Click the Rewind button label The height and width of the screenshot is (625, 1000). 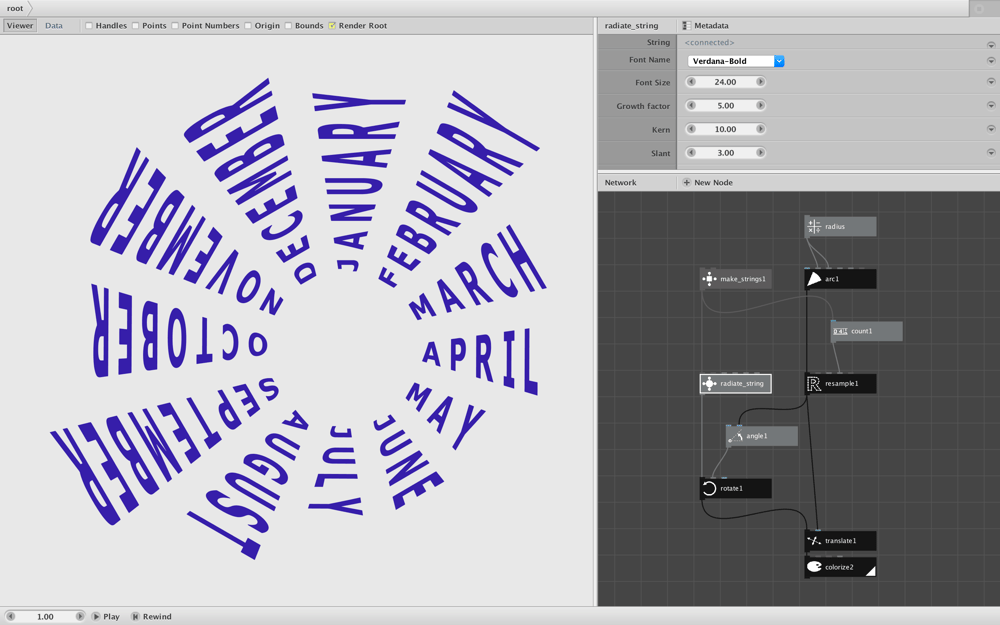[x=157, y=616]
